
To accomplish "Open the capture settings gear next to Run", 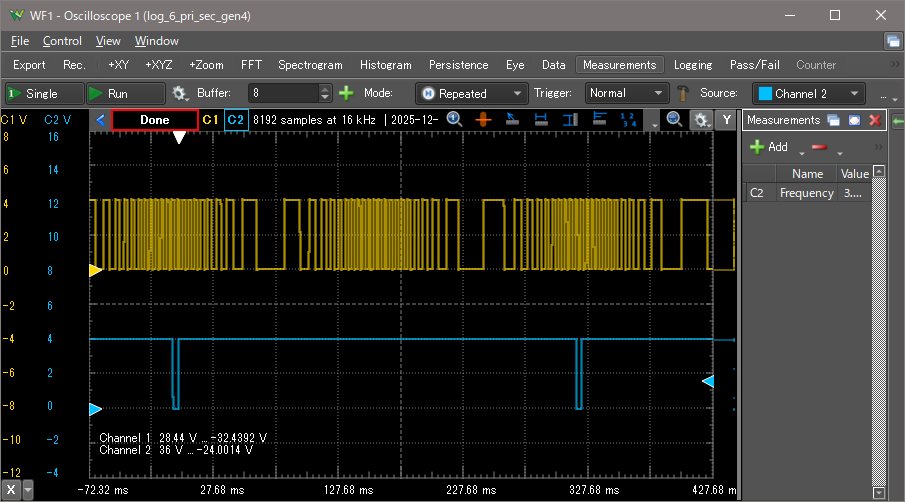I will (180, 93).
